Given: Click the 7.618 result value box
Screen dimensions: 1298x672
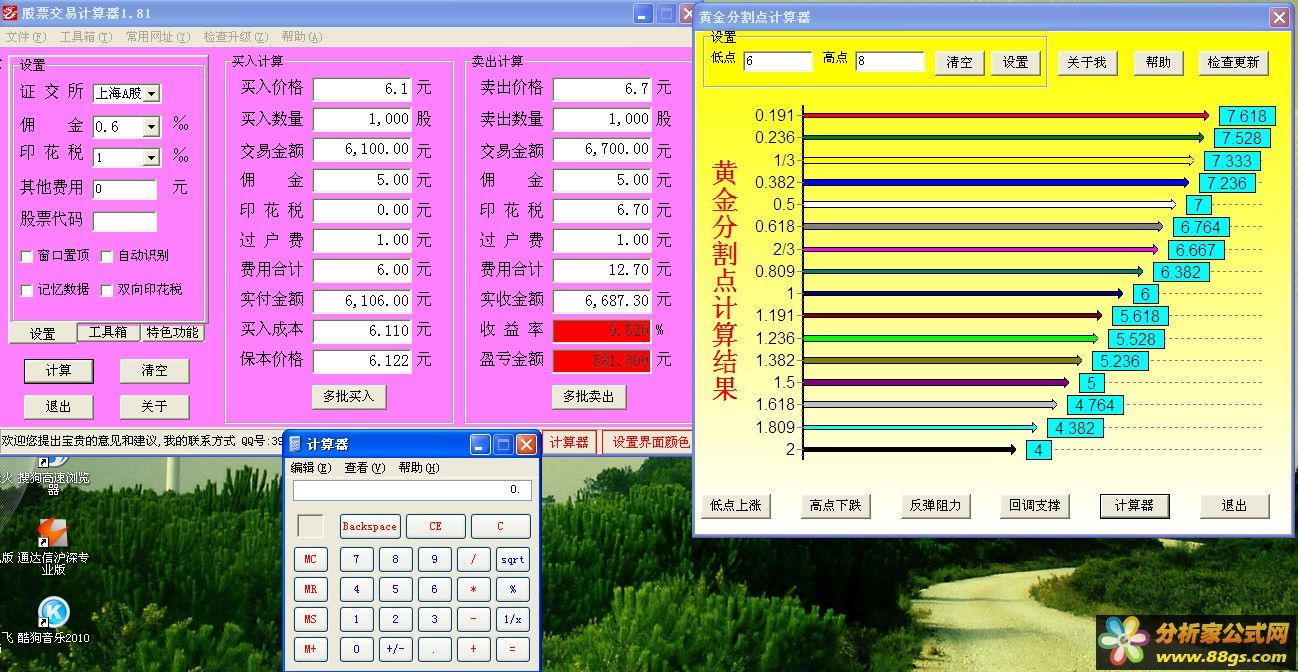Looking at the screenshot, I should [1247, 116].
